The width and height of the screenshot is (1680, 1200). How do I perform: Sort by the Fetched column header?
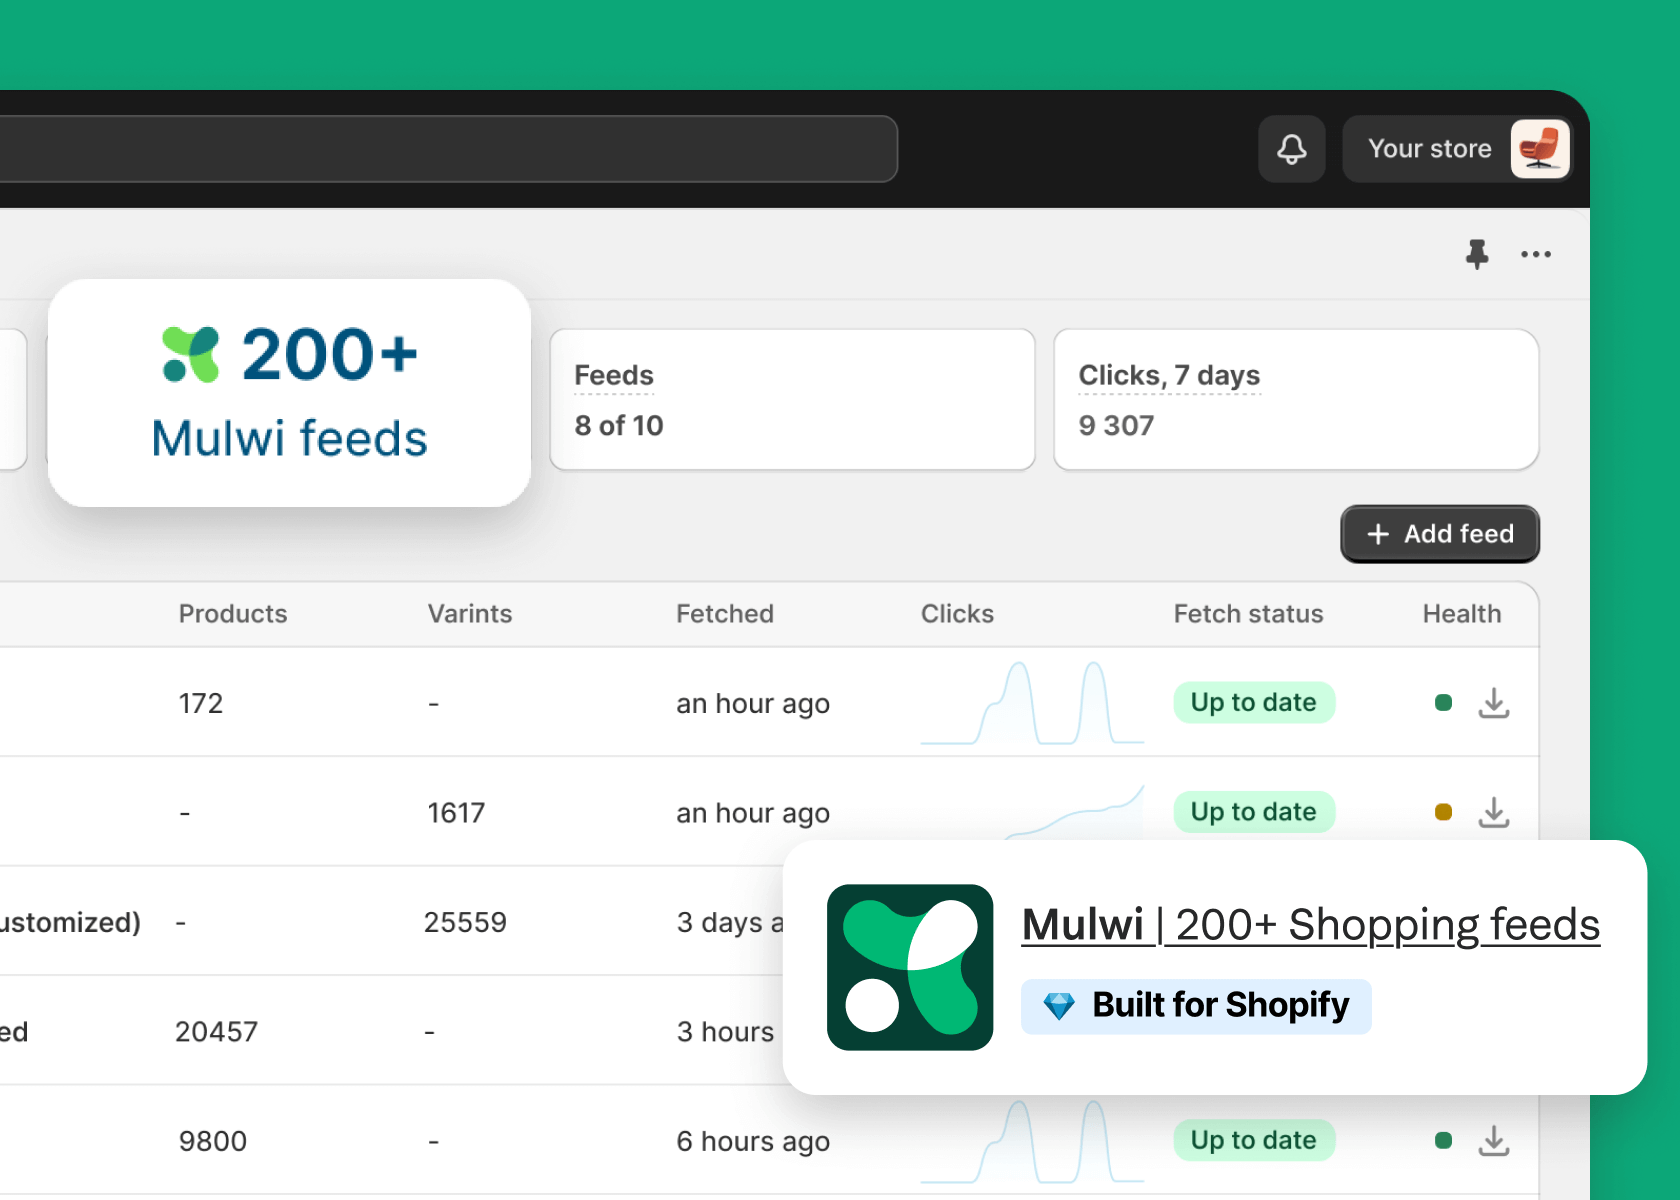[724, 614]
